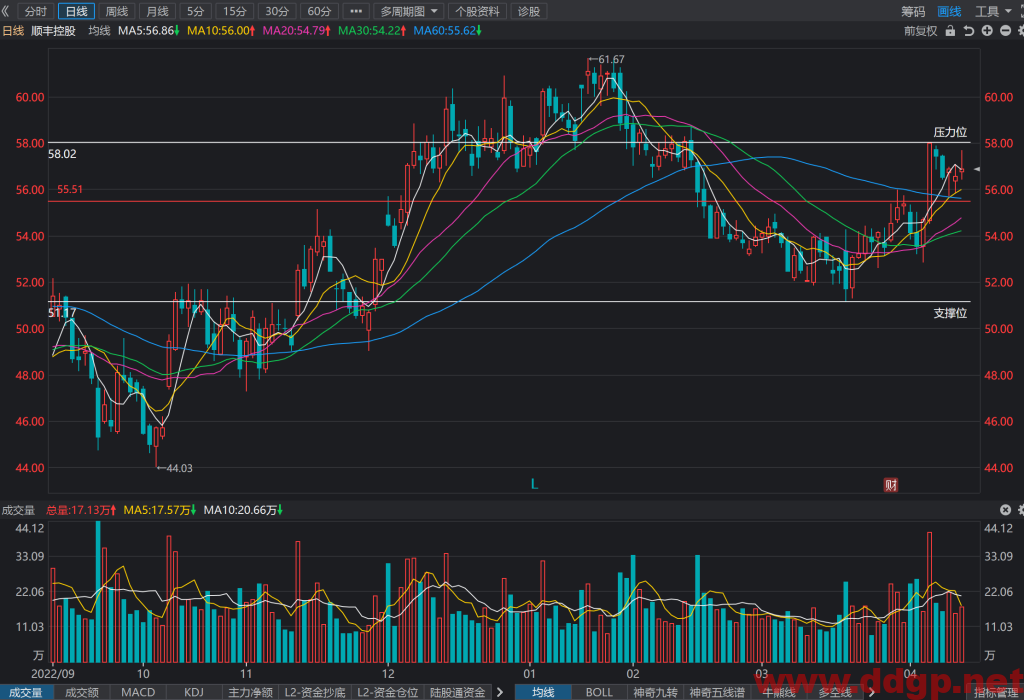This screenshot has width=1024, height=700.
Task: Click the magenta MA20:54.79 label
Action: point(296,31)
